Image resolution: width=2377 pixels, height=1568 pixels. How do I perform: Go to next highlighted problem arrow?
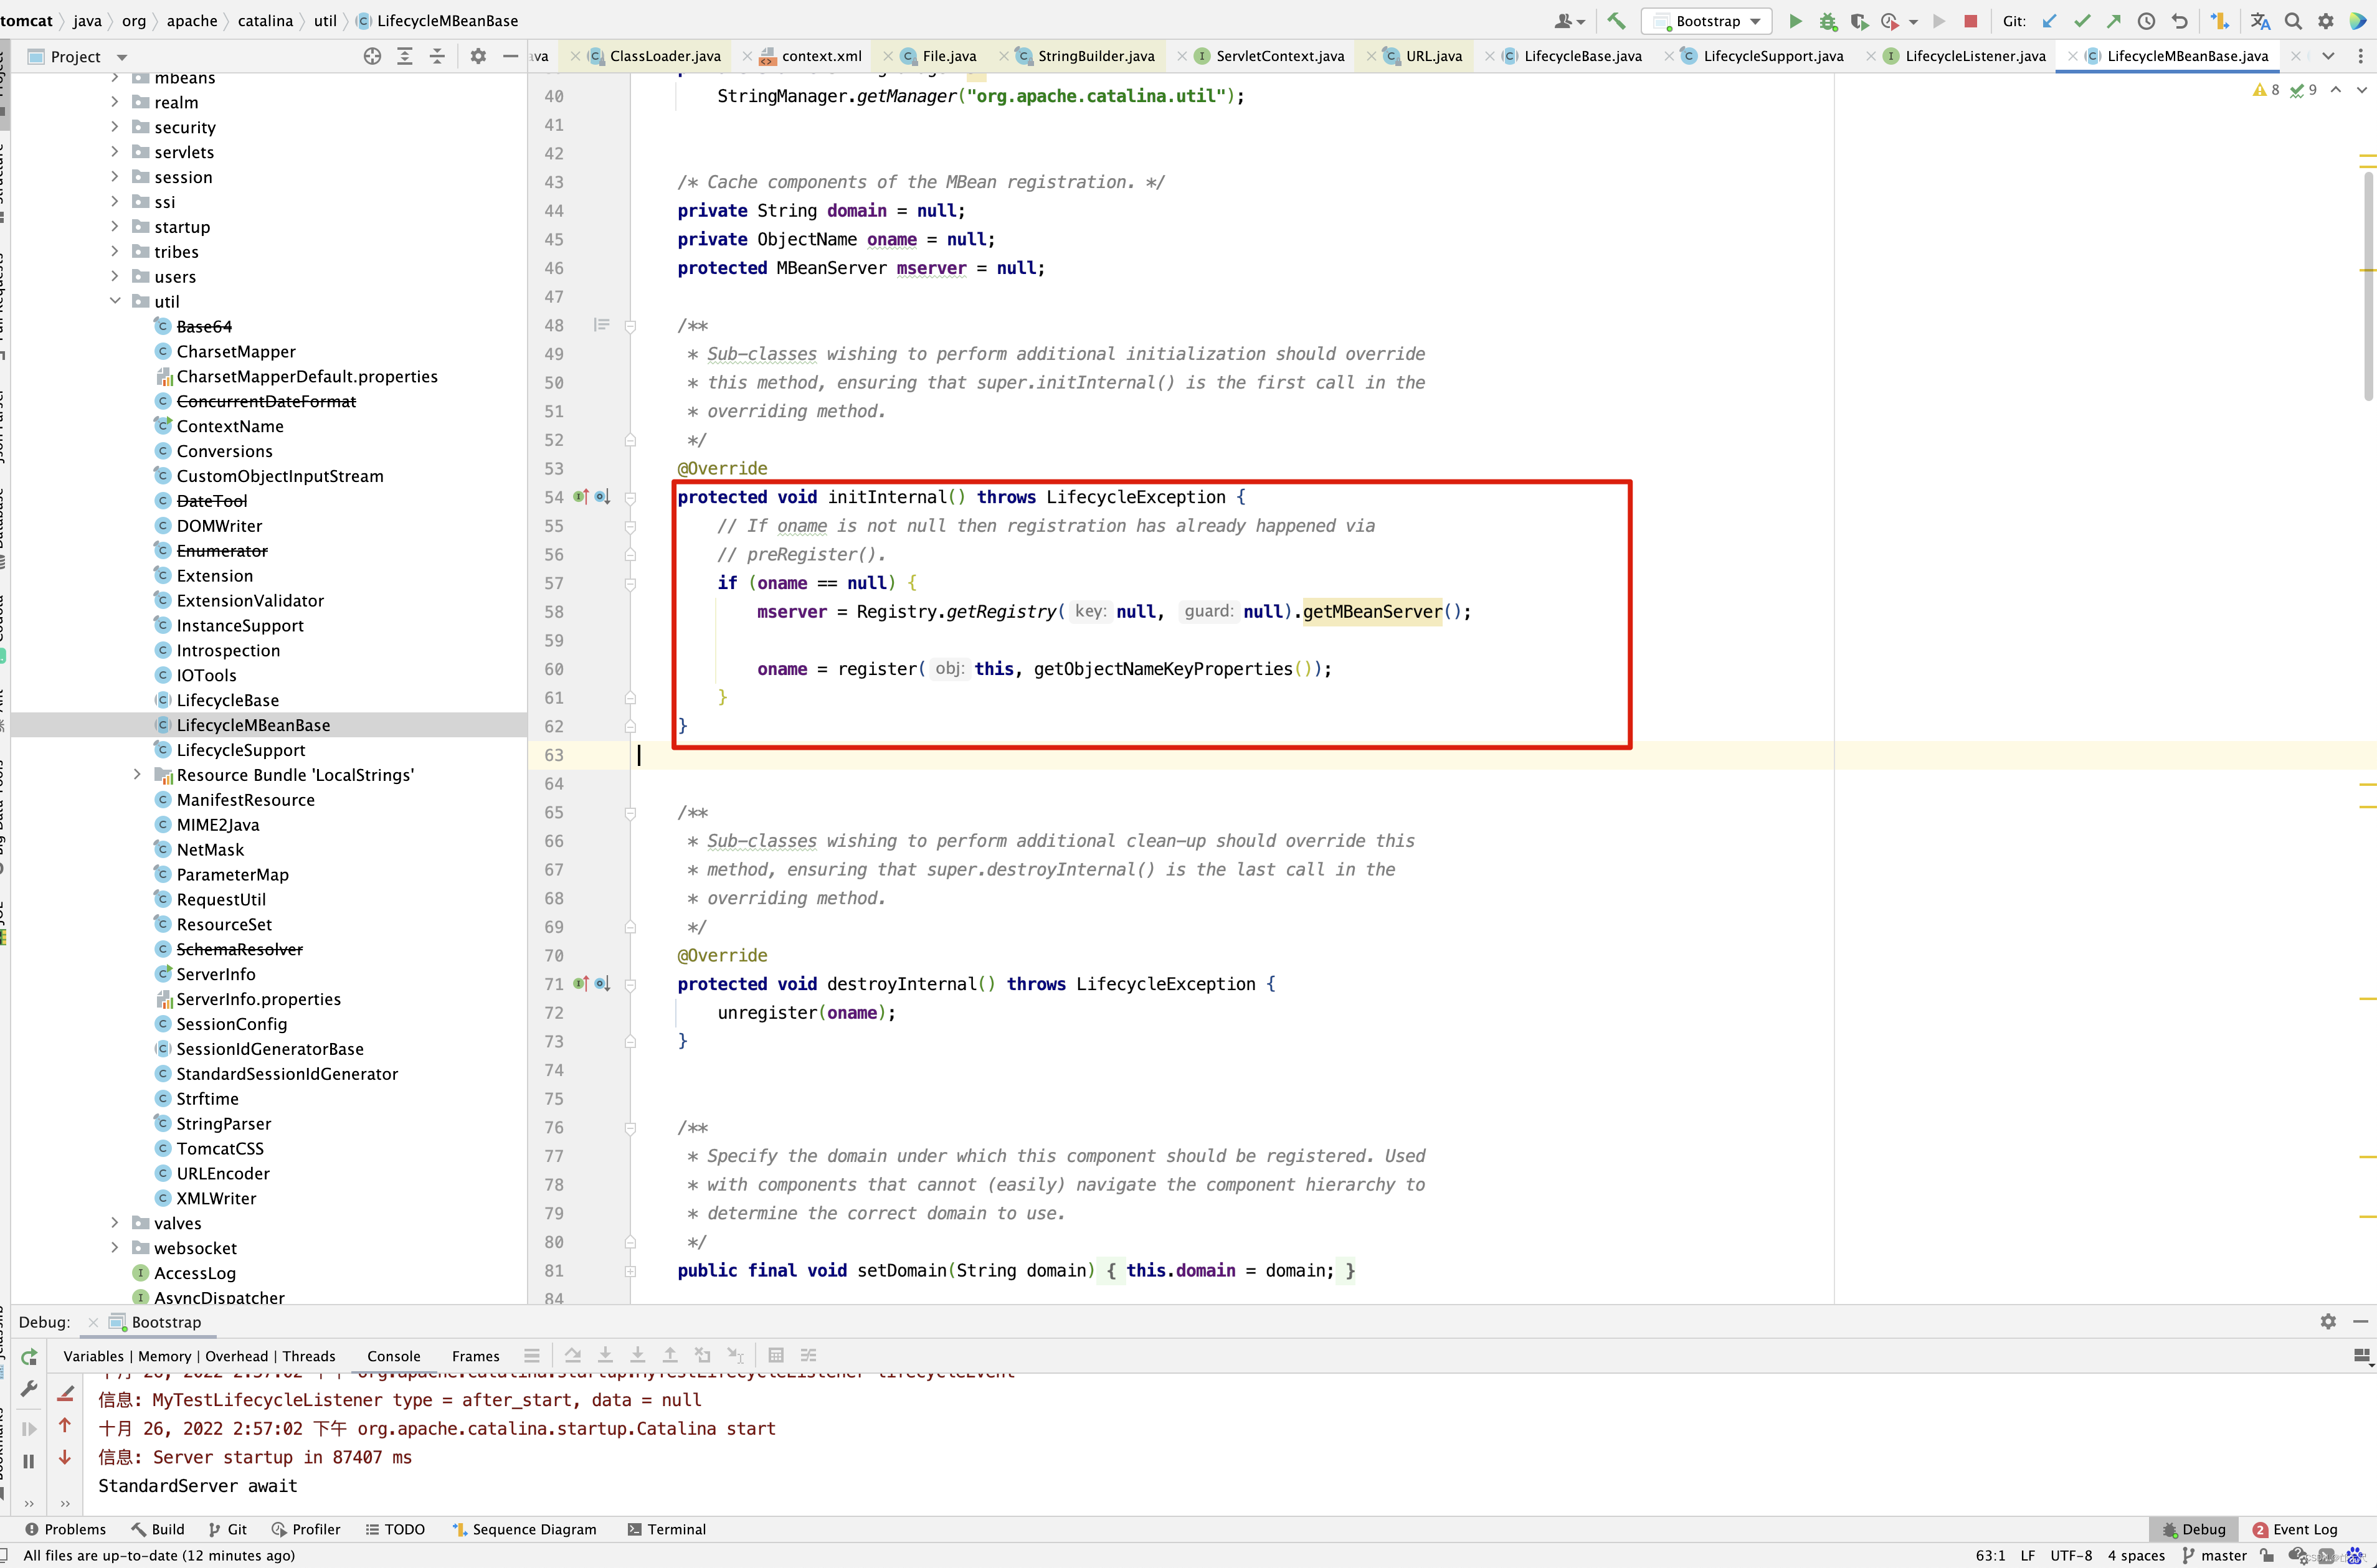point(2361,90)
